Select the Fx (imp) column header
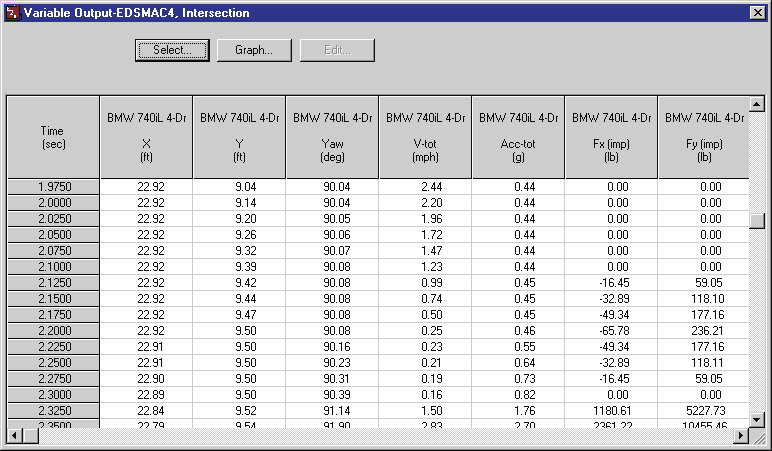The image size is (772, 451). pos(611,137)
